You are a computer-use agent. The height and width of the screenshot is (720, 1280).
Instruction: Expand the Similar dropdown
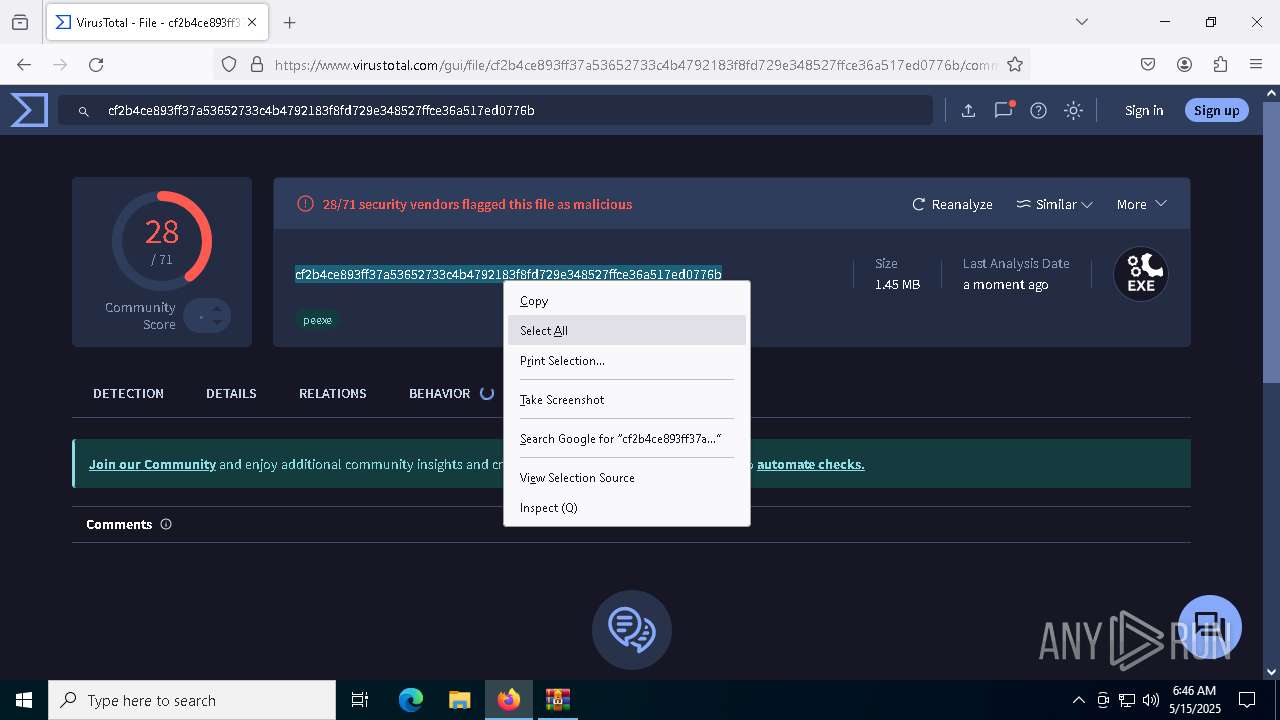[x=1054, y=204]
